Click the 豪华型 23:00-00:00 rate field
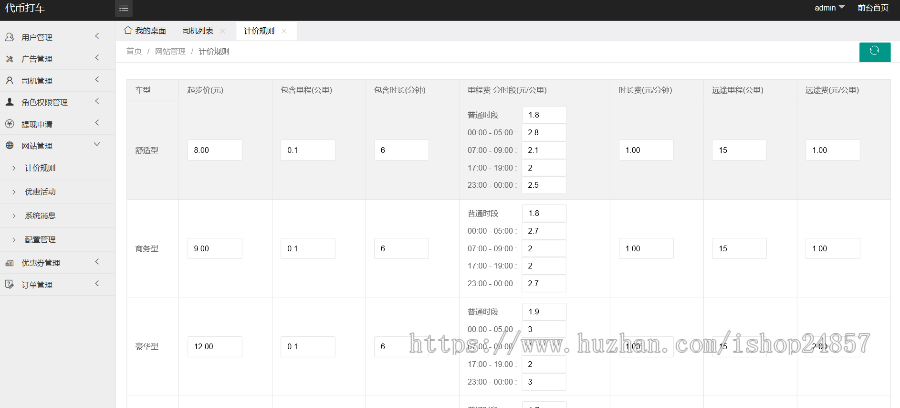900x408 pixels. (x=544, y=382)
